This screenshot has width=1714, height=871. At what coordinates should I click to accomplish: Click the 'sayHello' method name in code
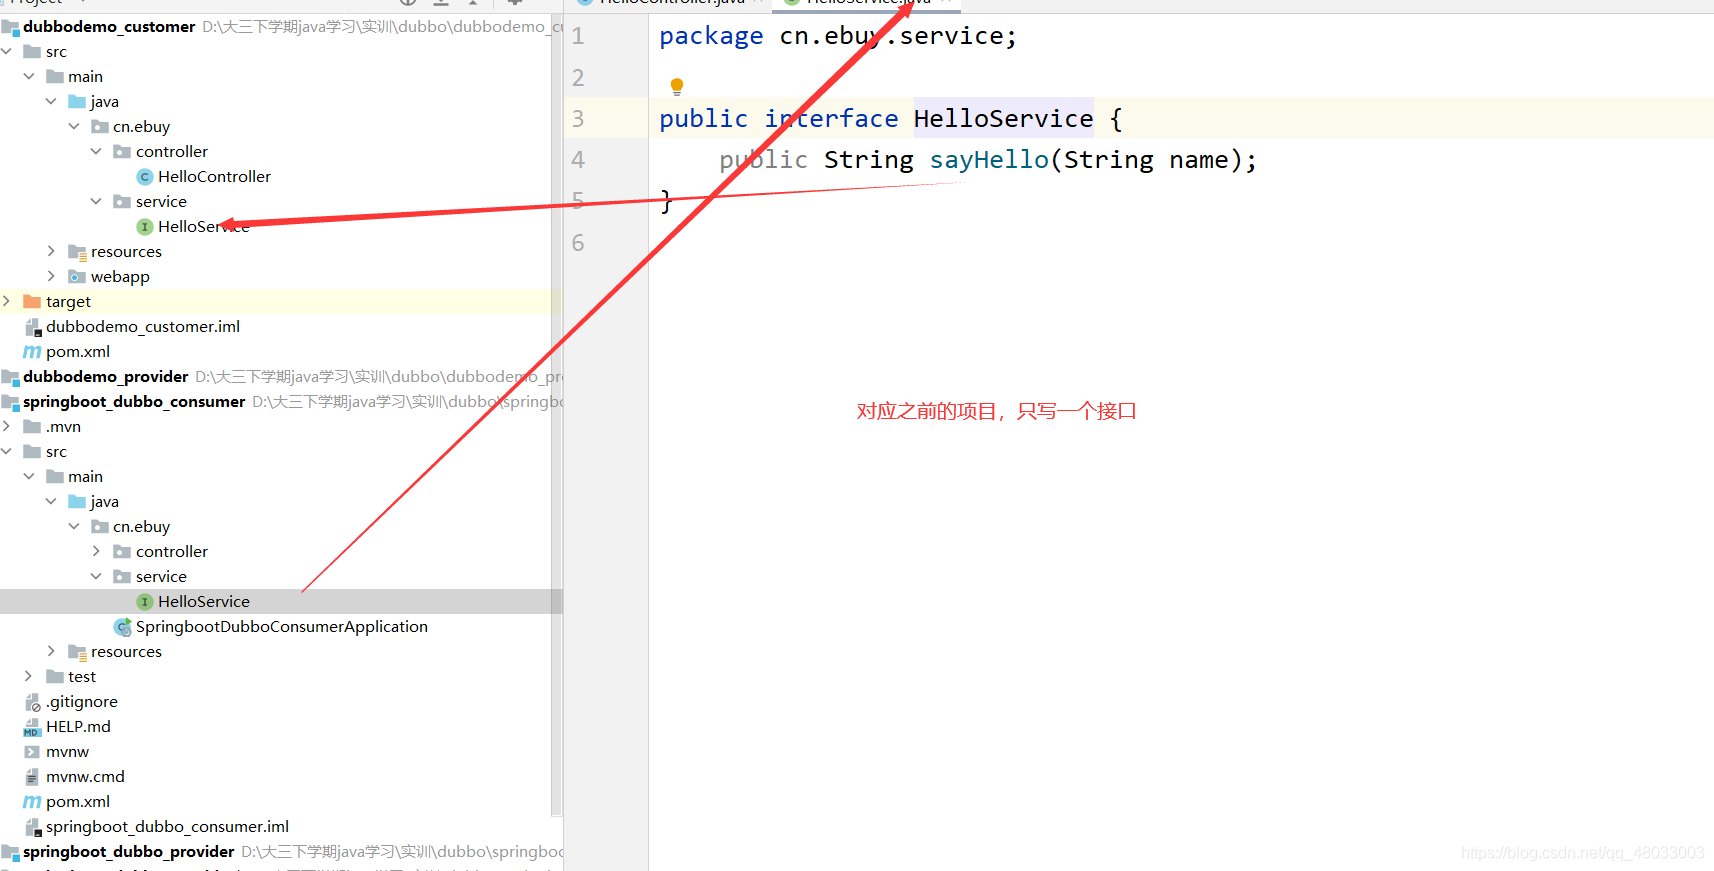[x=989, y=160]
